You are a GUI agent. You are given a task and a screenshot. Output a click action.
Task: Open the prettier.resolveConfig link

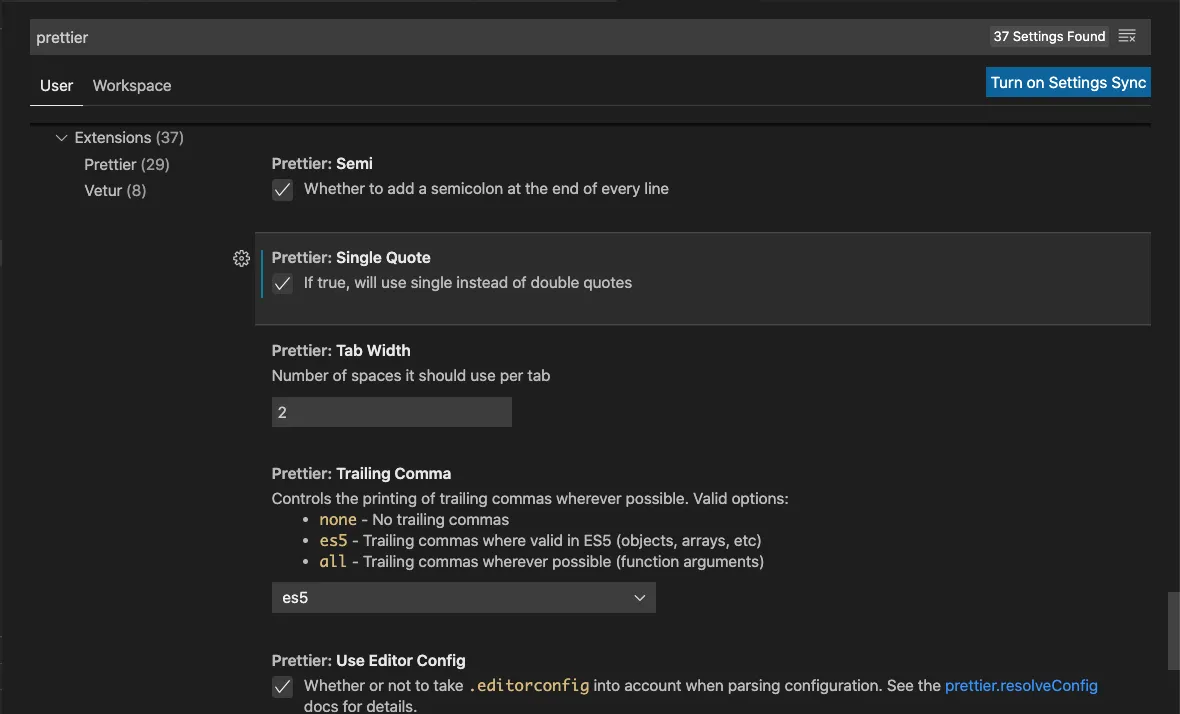point(1021,686)
